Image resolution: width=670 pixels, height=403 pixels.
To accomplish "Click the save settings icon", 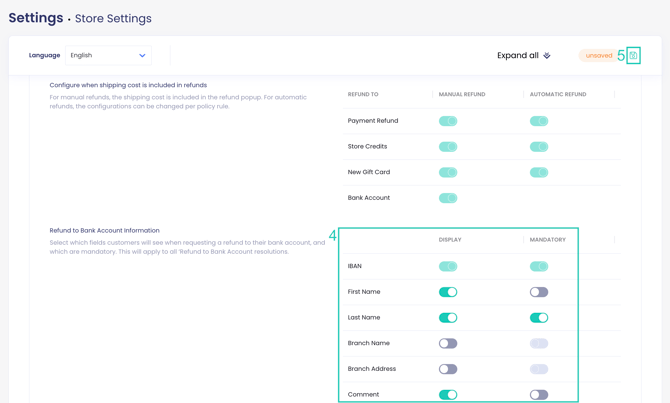I will click(x=633, y=55).
